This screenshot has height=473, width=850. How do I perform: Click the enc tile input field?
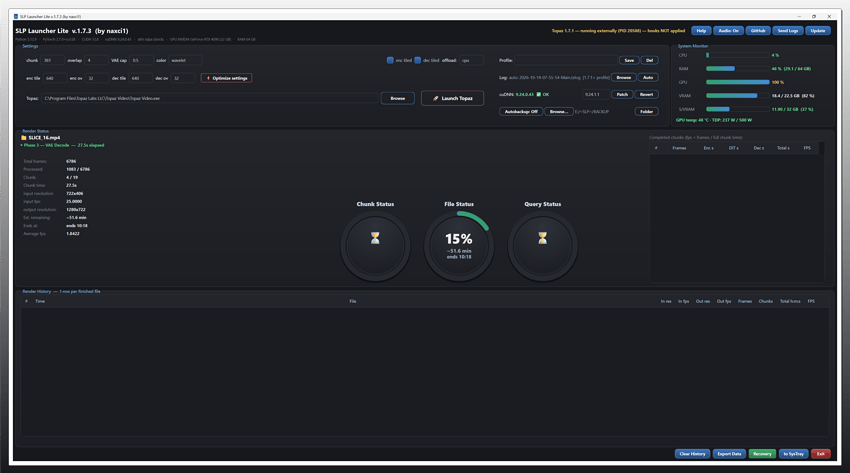(55, 78)
